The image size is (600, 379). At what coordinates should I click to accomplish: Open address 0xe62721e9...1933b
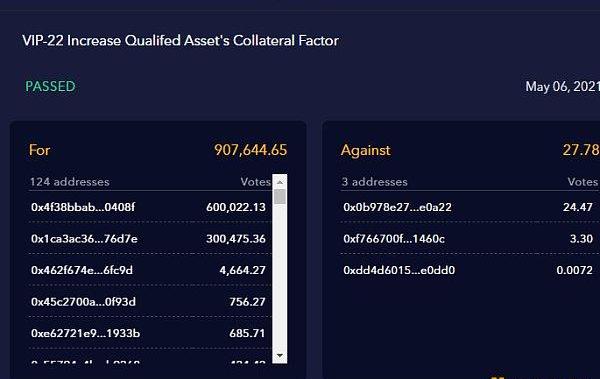pos(85,333)
